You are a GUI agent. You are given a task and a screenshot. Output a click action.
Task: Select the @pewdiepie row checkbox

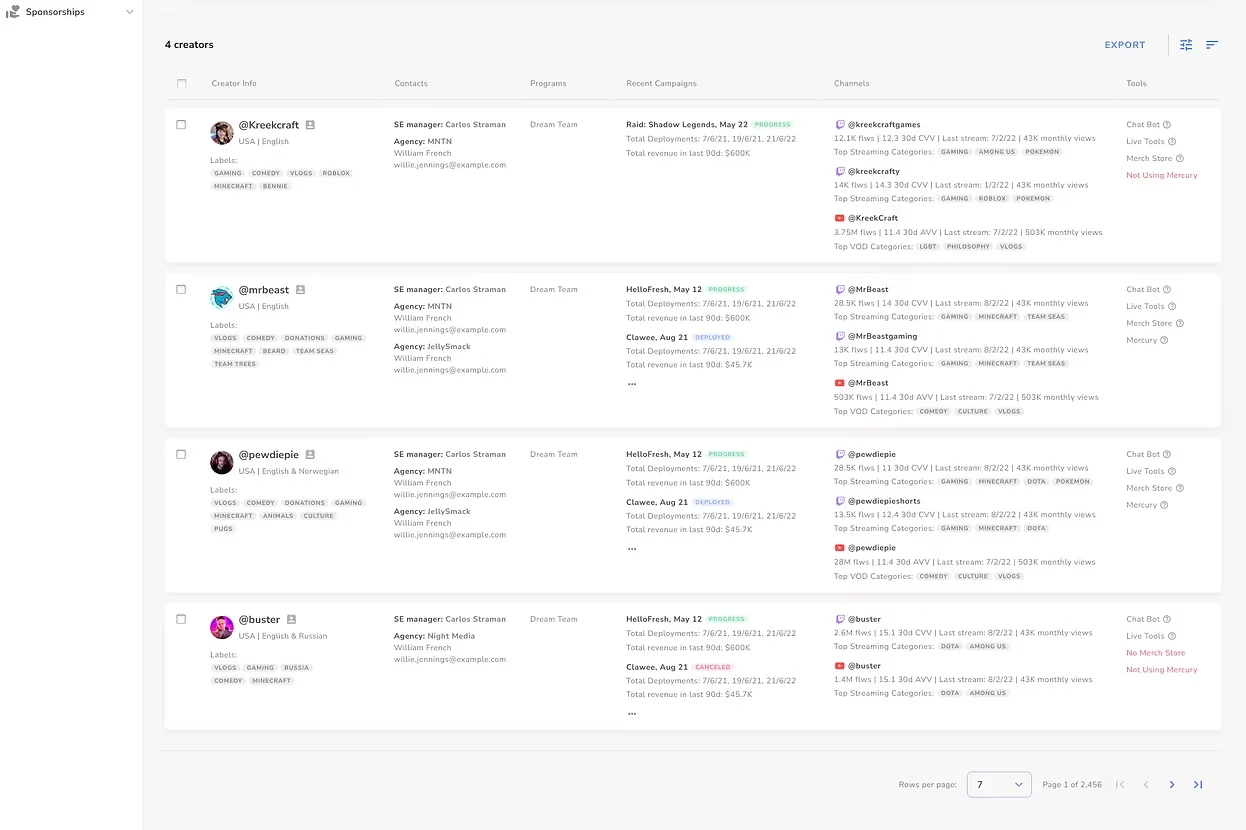tap(181, 454)
